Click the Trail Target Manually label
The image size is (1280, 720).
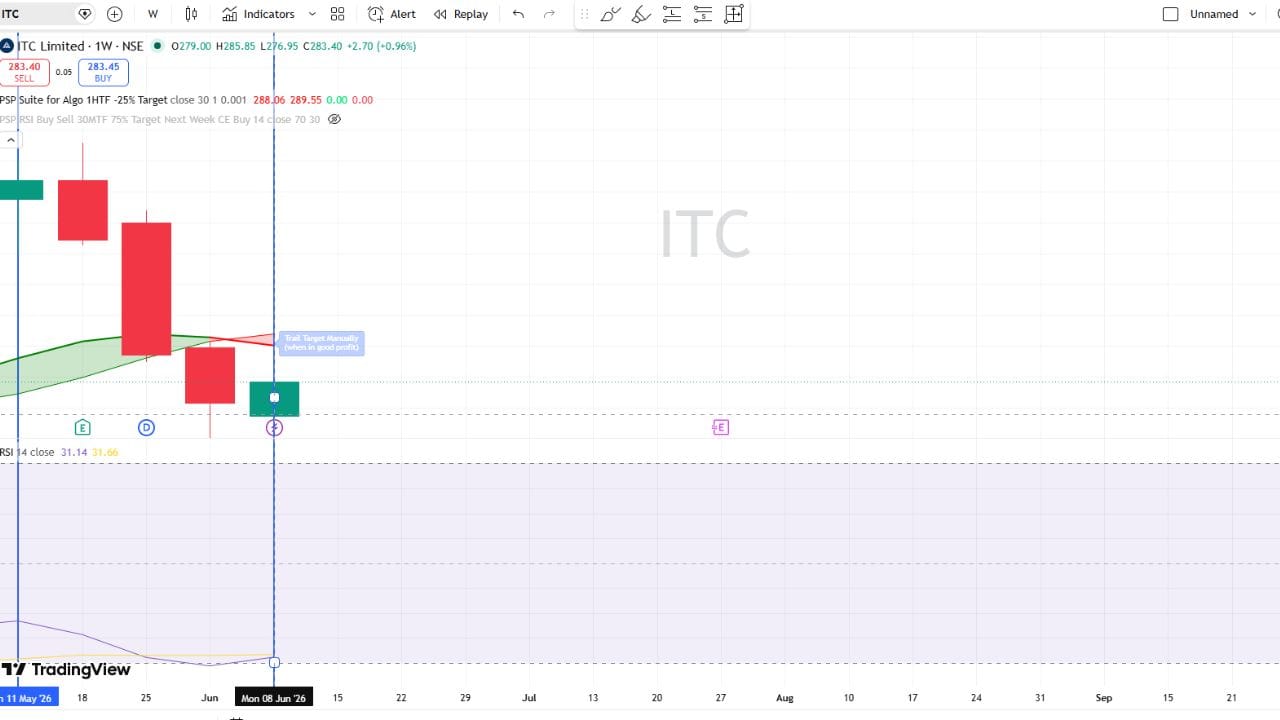(x=321, y=343)
